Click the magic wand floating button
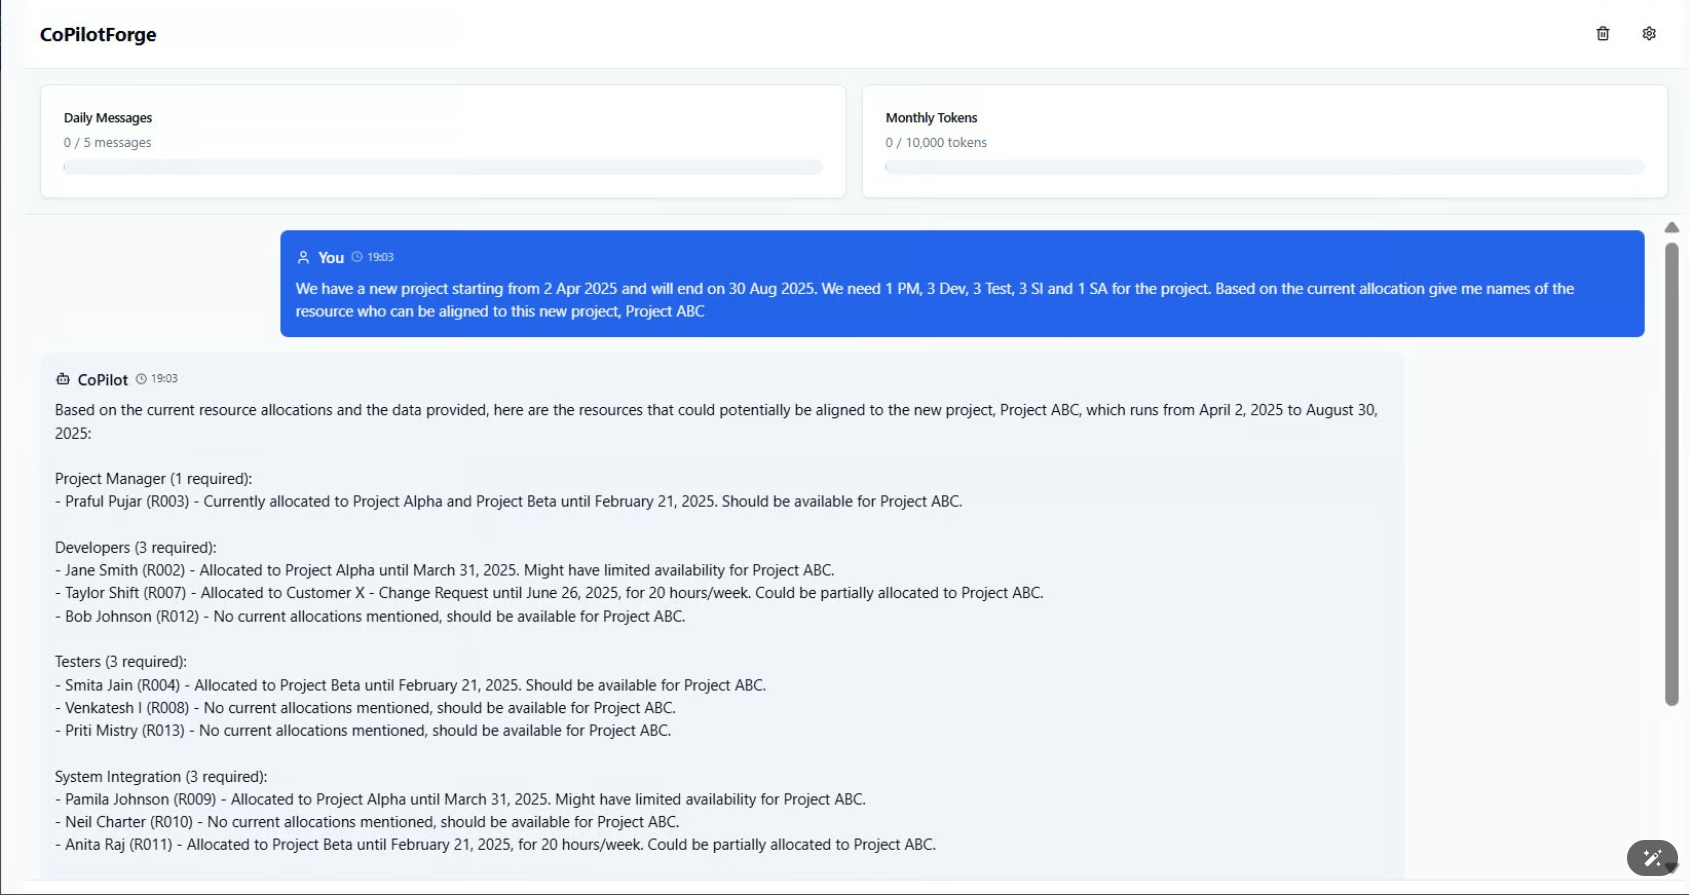Image resolution: width=1689 pixels, height=895 pixels. [x=1652, y=858]
